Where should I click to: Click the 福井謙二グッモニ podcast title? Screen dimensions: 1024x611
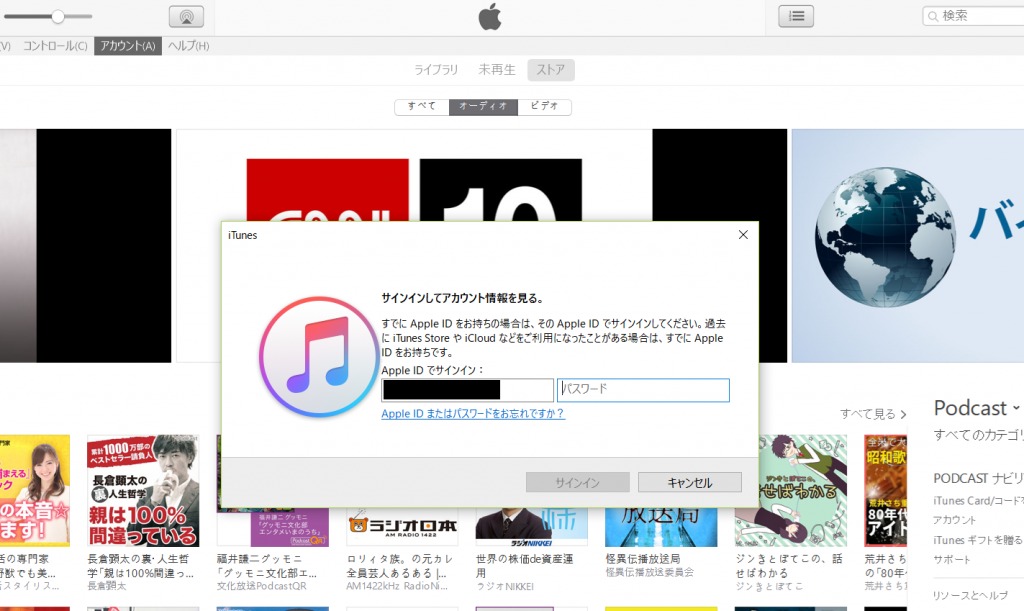266,566
